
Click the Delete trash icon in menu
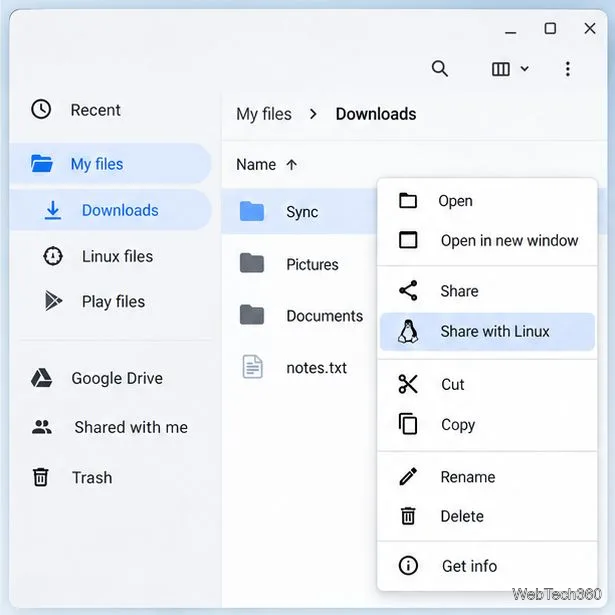point(408,516)
